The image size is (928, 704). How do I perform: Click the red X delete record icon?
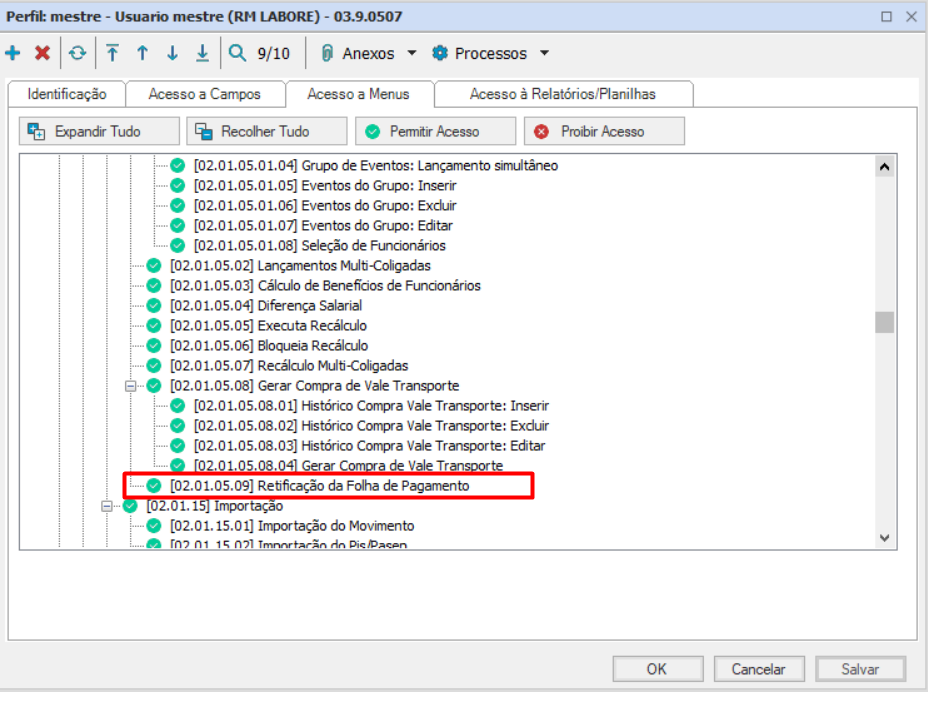(x=42, y=53)
